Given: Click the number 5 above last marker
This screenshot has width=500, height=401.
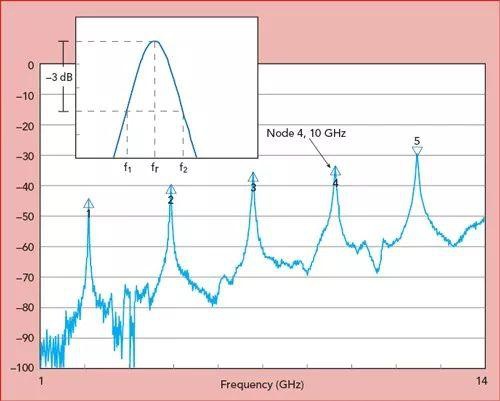Looking at the screenshot, I should pyautogui.click(x=417, y=141).
